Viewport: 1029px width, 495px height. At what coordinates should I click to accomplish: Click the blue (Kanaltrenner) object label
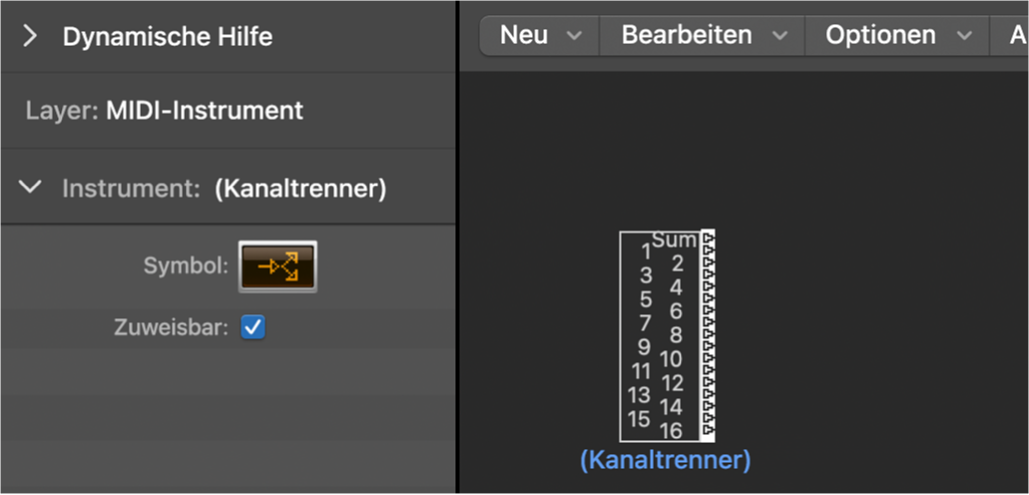(665, 460)
